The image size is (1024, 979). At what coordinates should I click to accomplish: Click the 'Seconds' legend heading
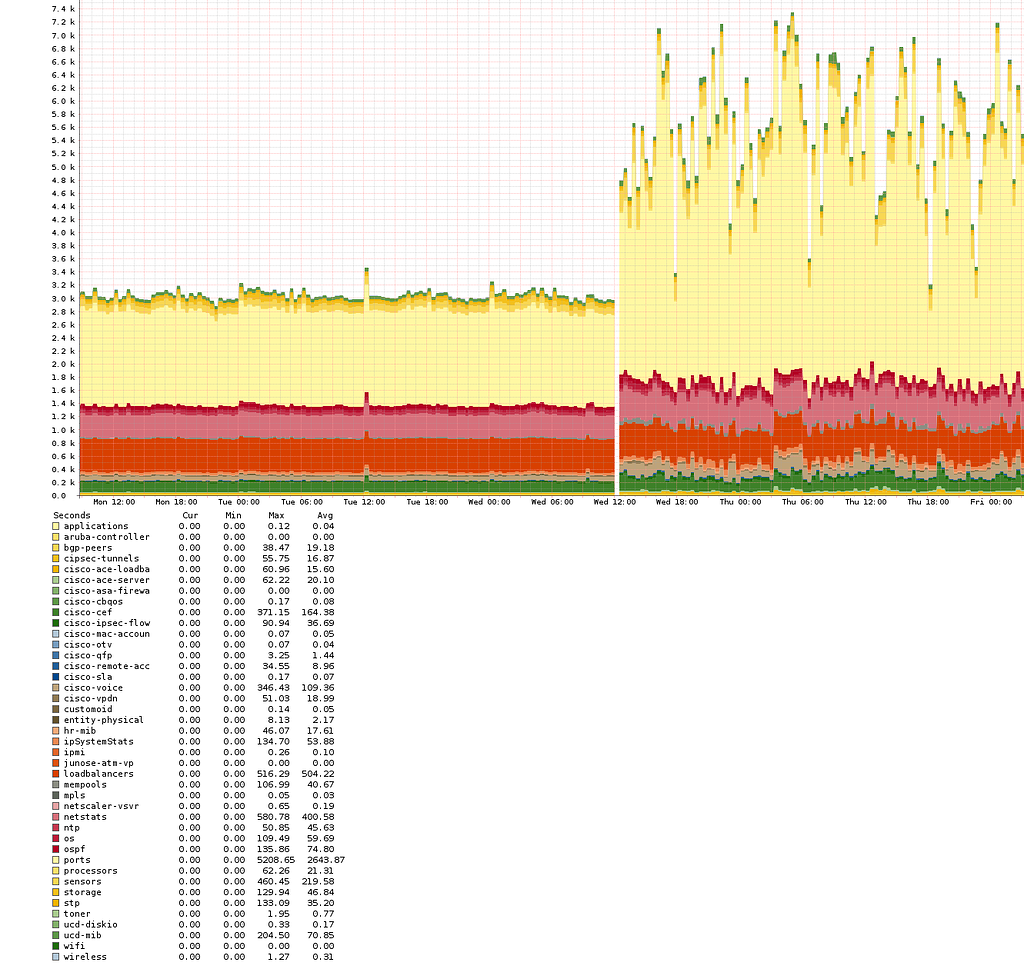(x=72, y=515)
